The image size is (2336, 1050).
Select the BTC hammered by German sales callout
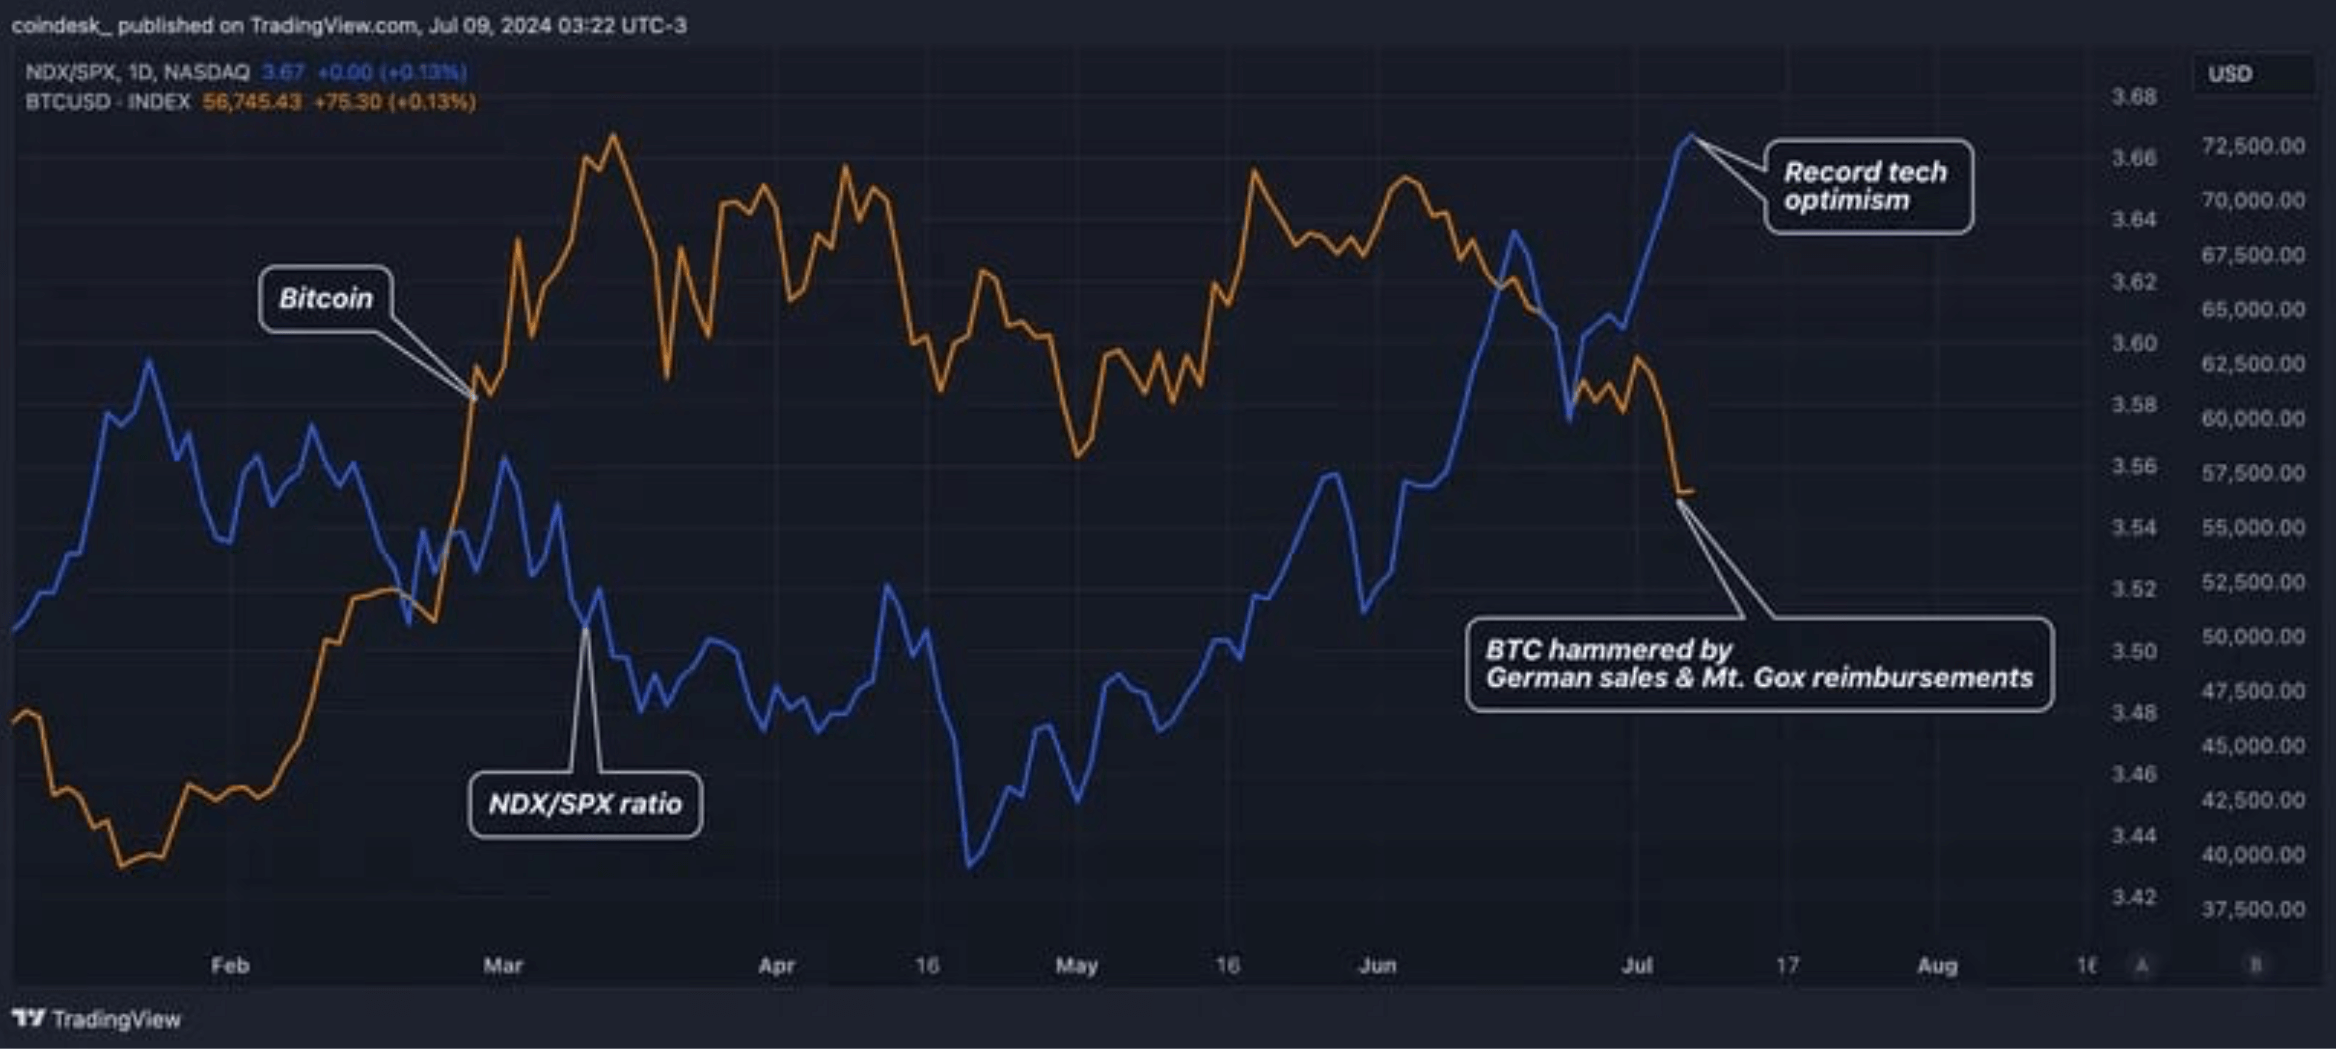1759,664
